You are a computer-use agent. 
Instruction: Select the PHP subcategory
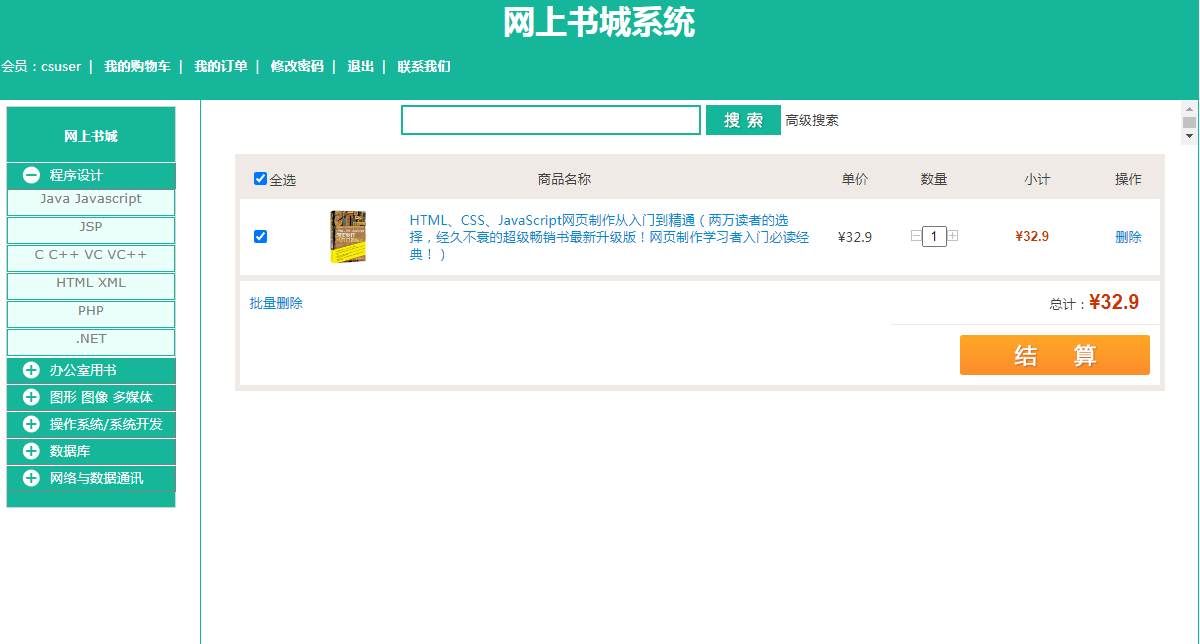coord(91,312)
